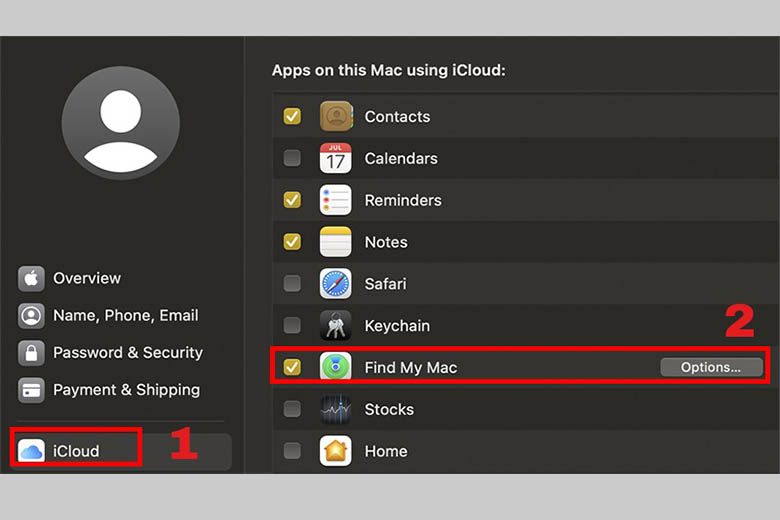
Task: Click the Home app icon
Action: tap(336, 451)
